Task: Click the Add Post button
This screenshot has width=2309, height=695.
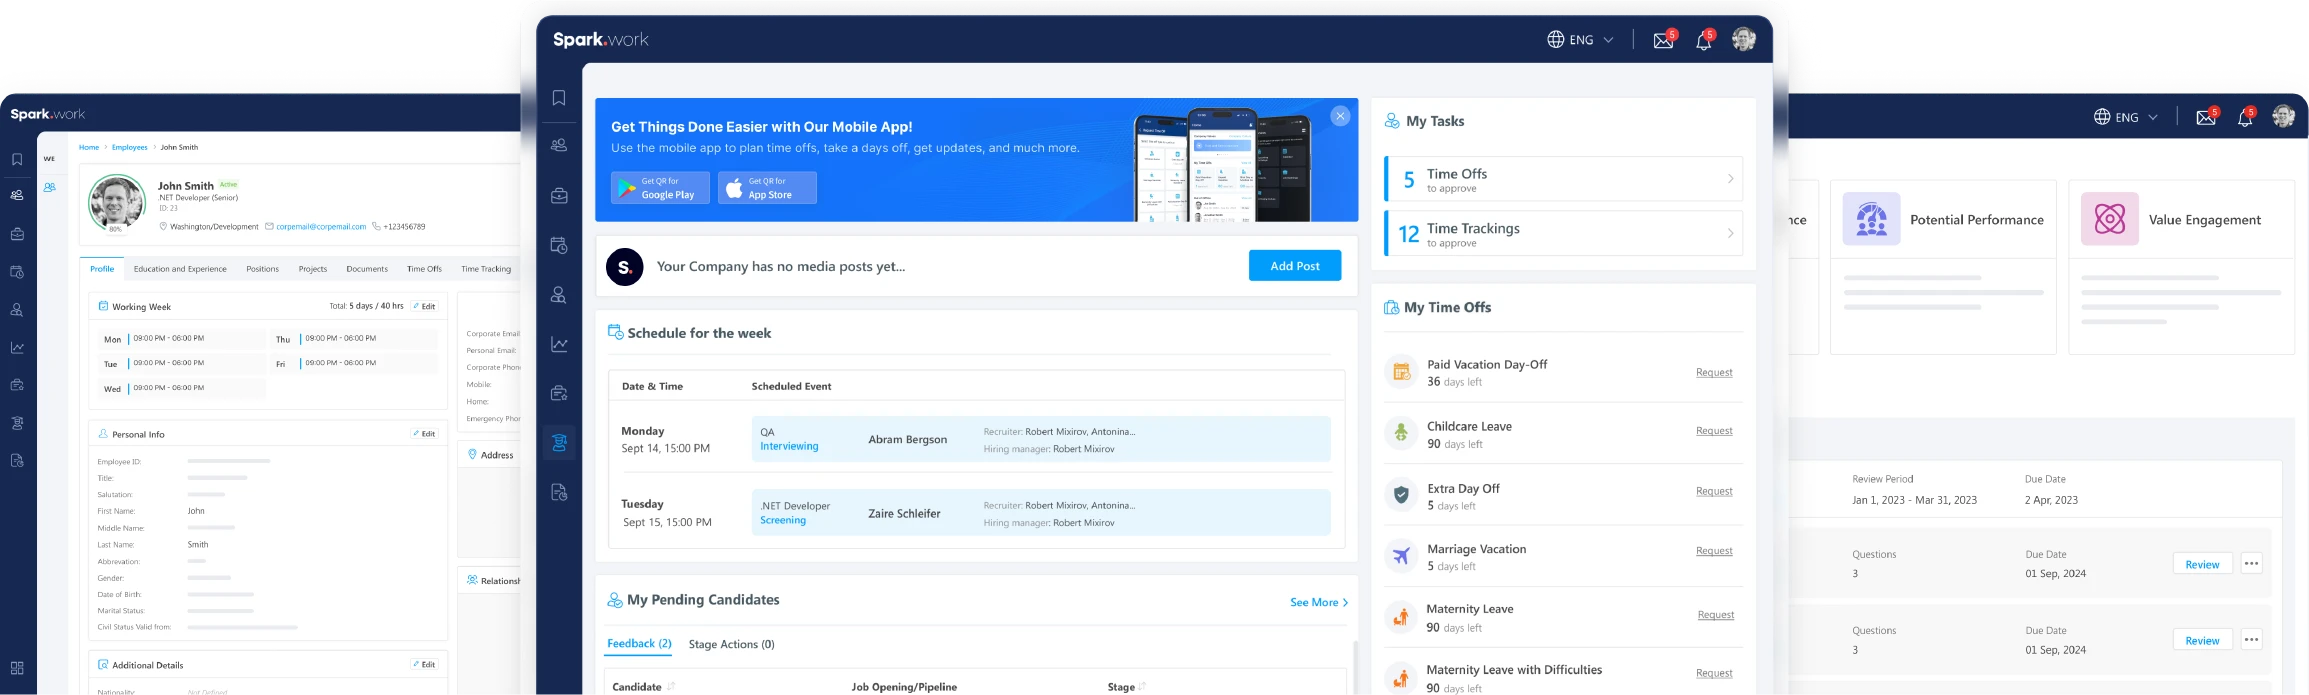Action: point(1294,266)
